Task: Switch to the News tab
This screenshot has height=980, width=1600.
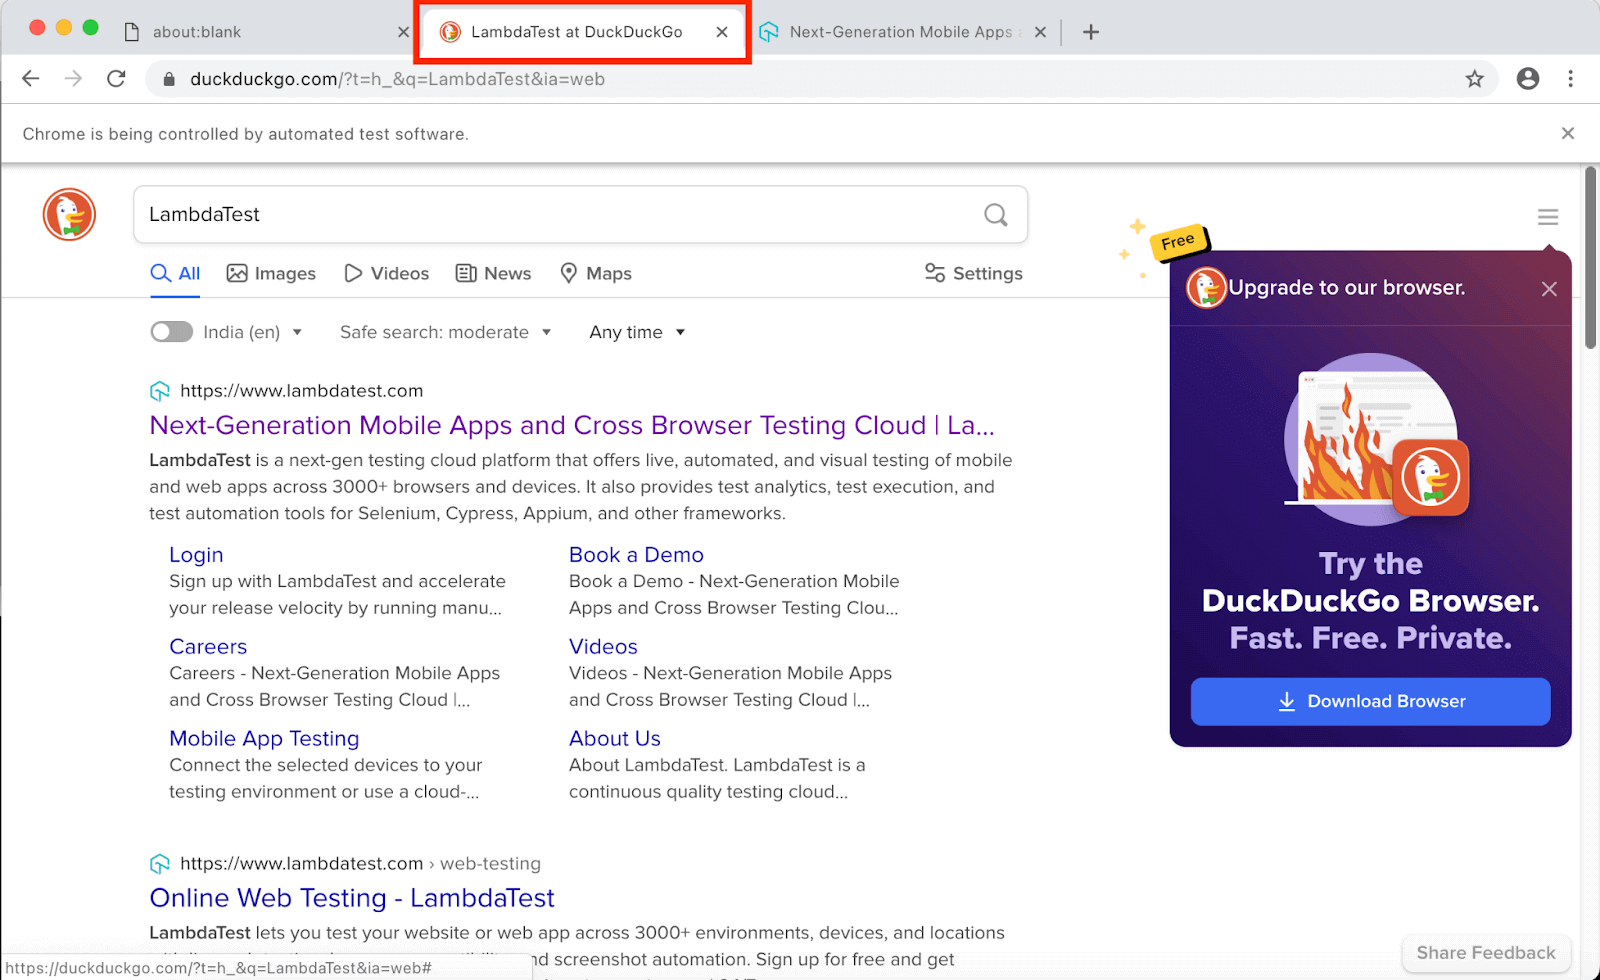Action: coord(493,273)
